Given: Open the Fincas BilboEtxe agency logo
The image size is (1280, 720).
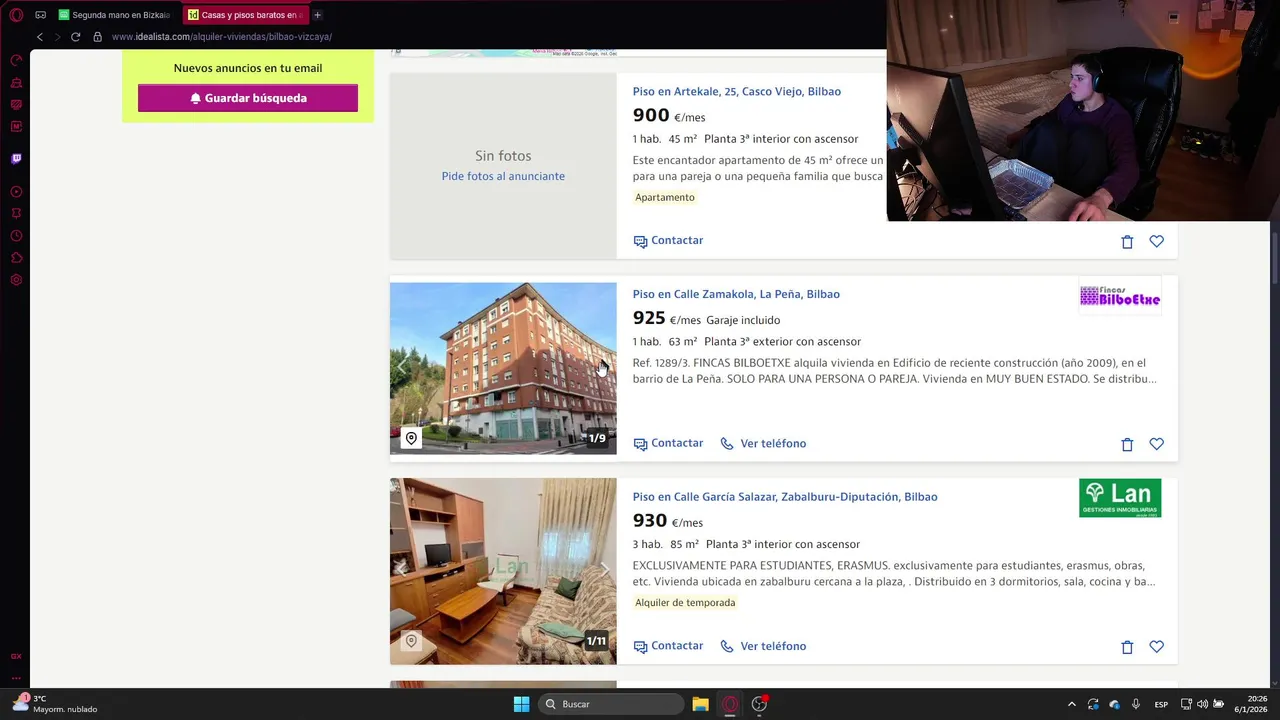Looking at the screenshot, I should point(1120,296).
